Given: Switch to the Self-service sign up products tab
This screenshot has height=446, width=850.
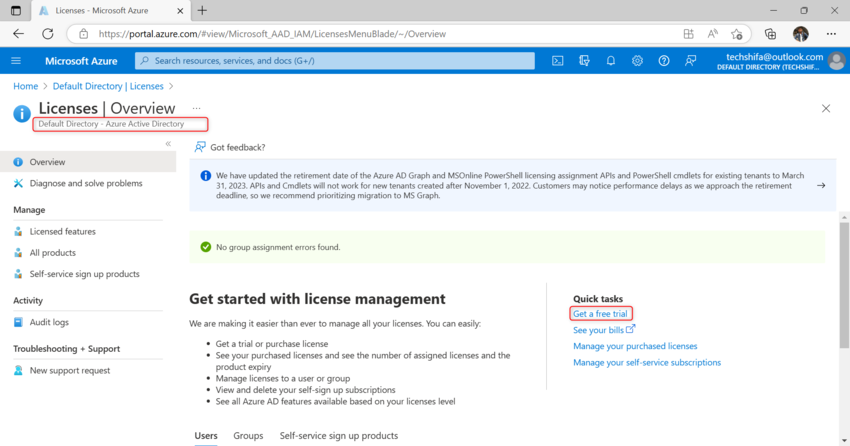Looking at the screenshot, I should tap(339, 436).
